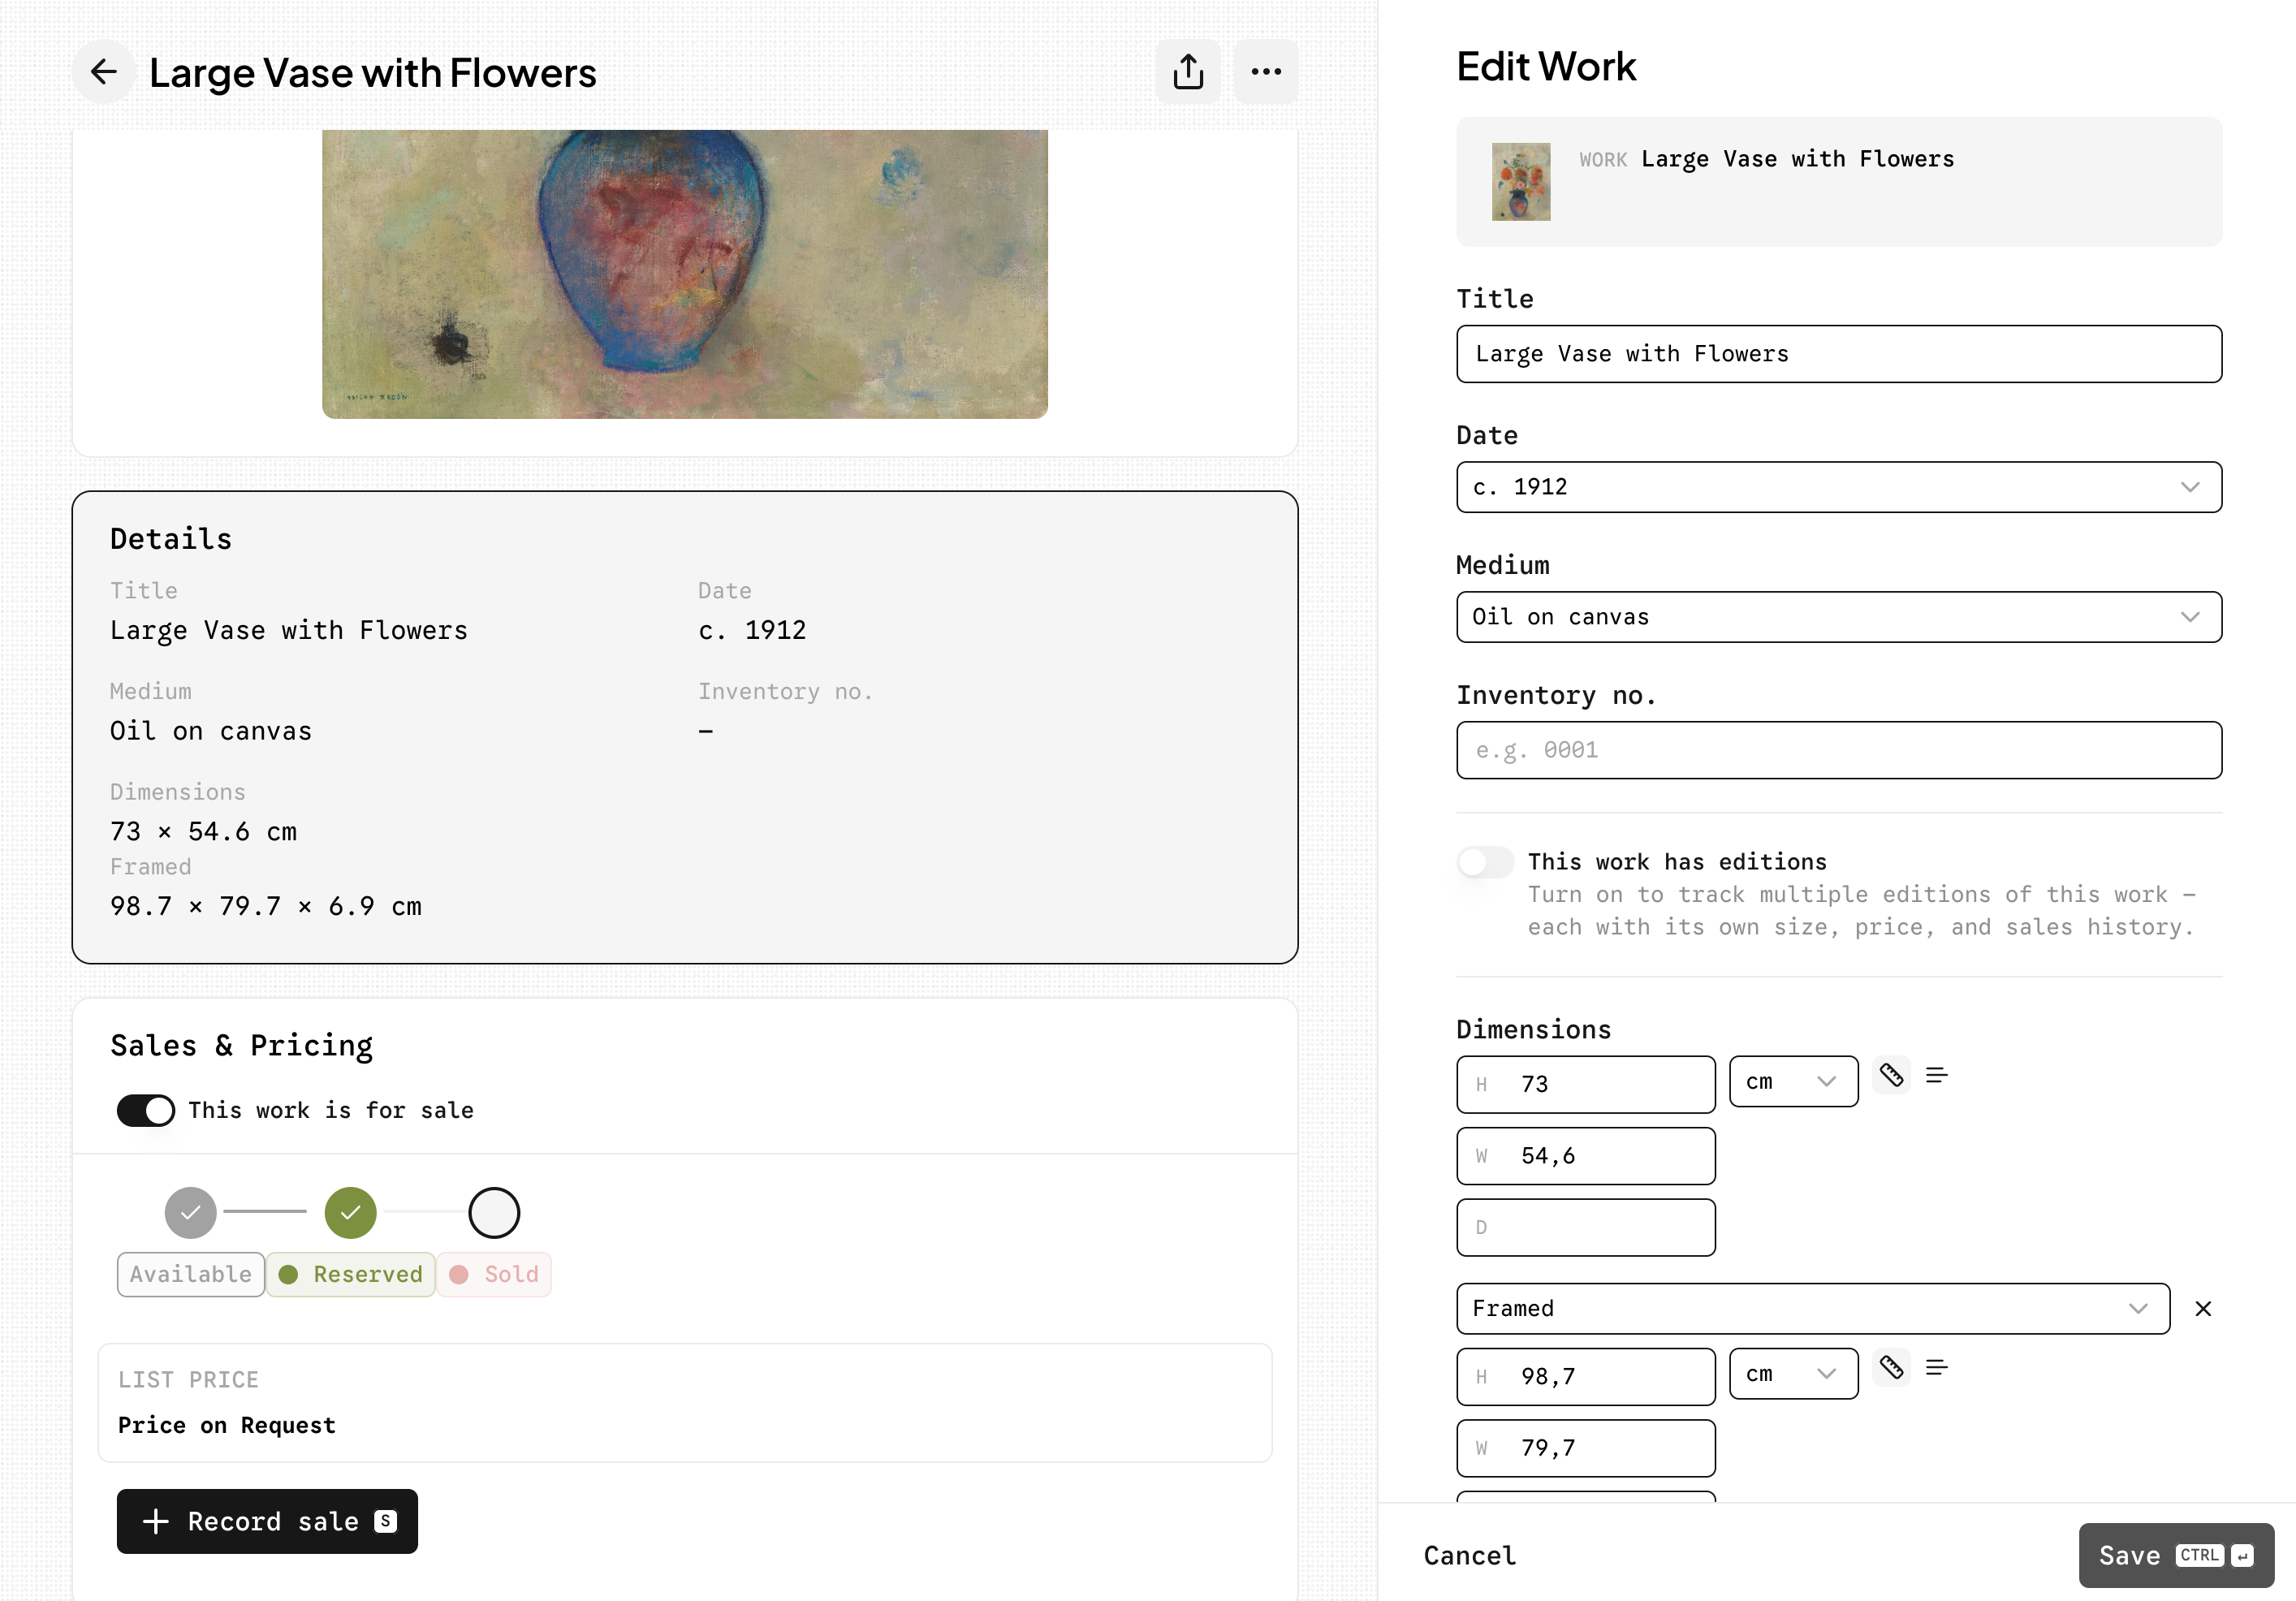The image size is (2296, 1601).
Task: Select the Available status circle
Action: [190, 1212]
